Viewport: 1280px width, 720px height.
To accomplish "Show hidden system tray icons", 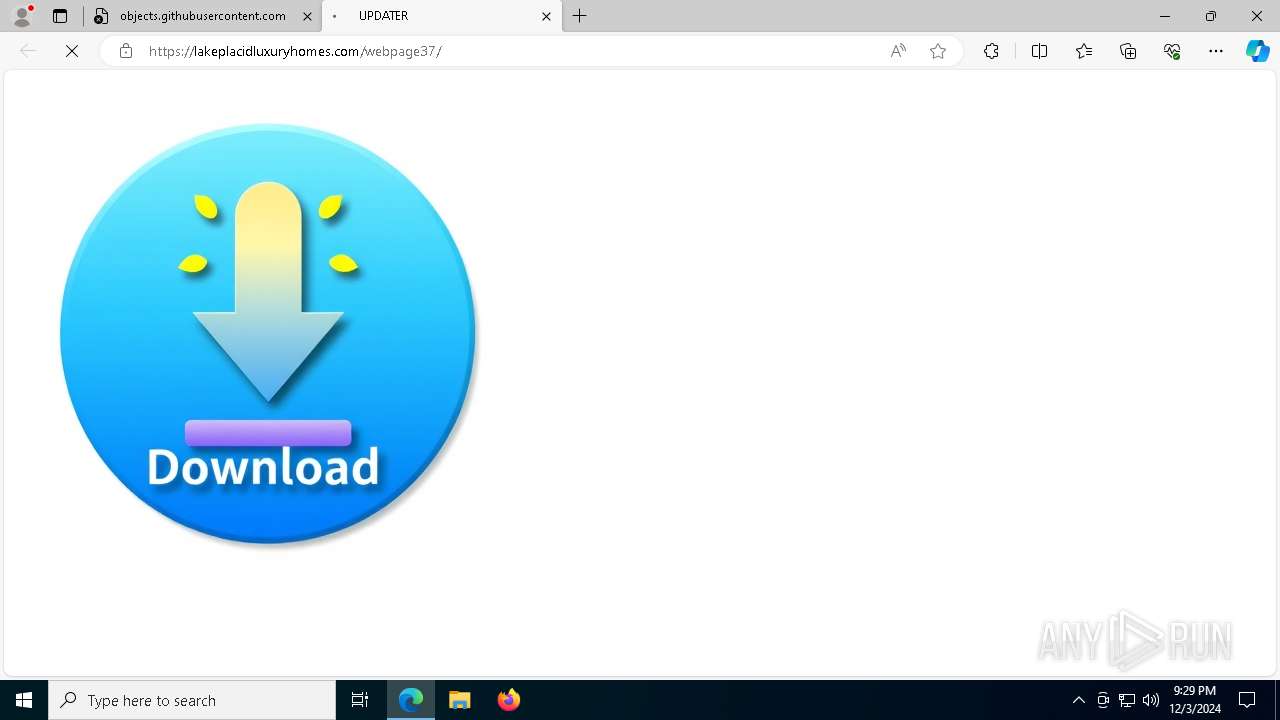I will point(1078,700).
